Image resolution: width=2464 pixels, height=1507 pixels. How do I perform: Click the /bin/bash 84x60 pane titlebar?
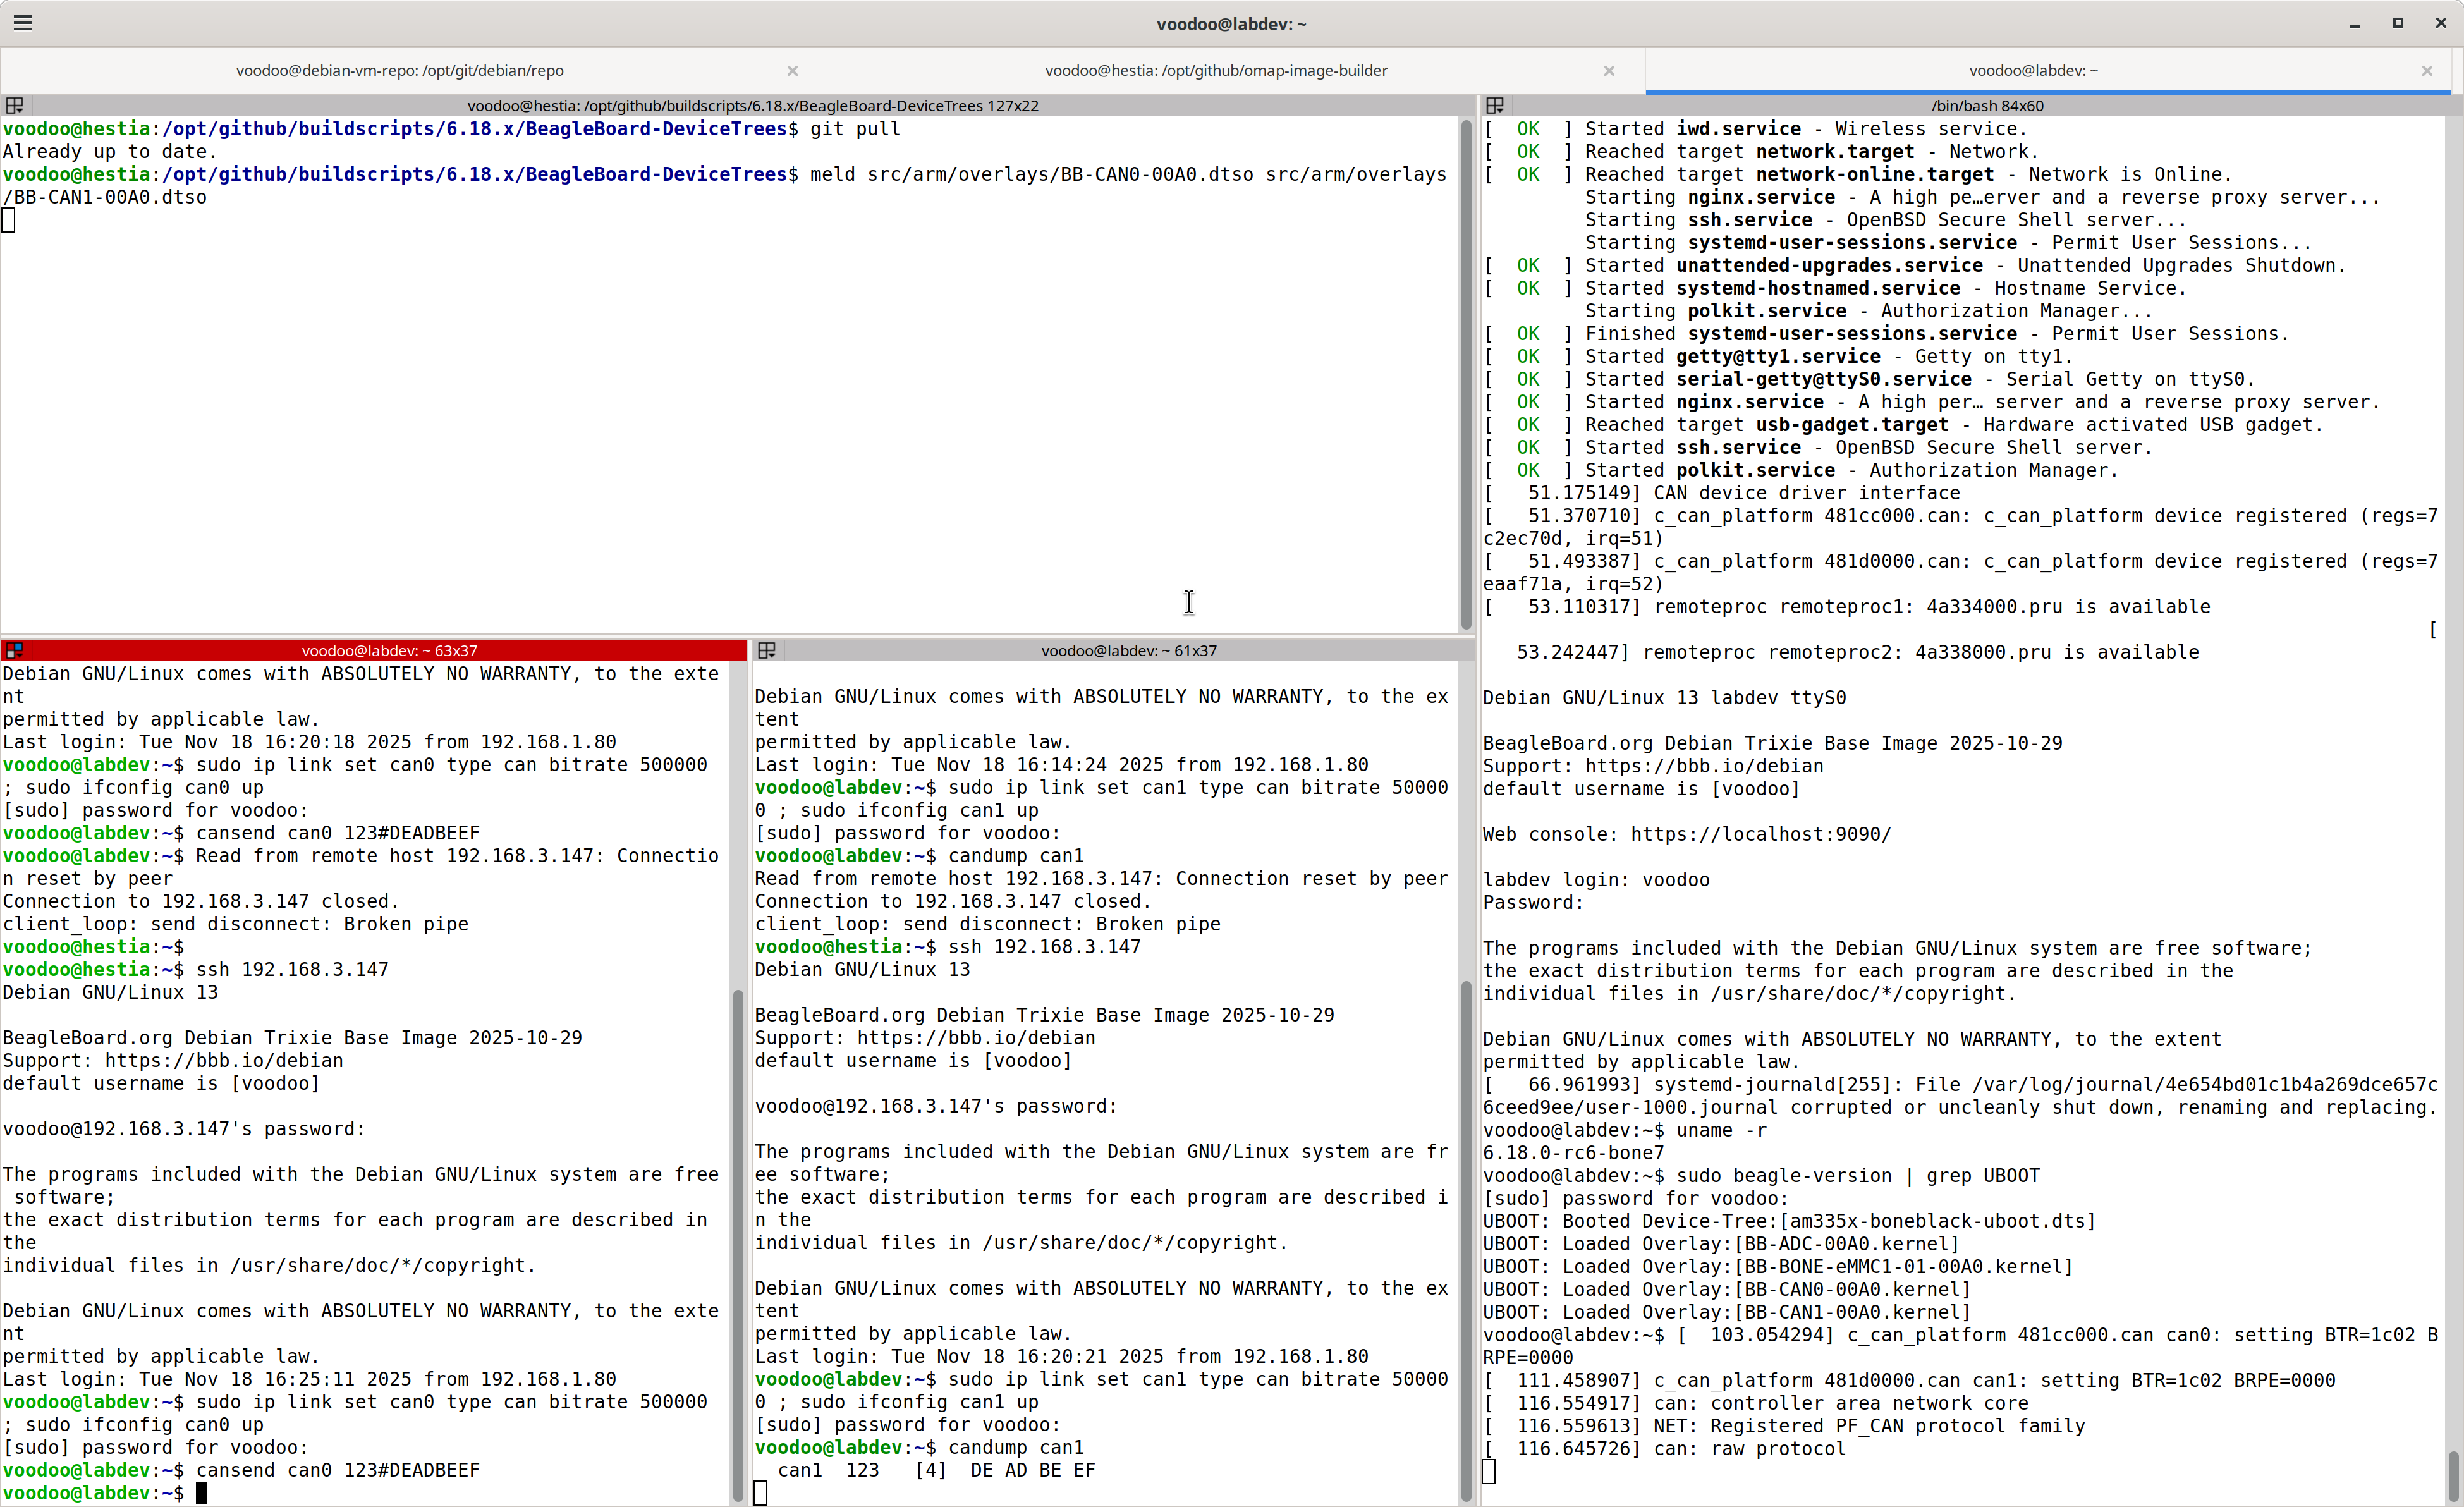pos(1986,105)
